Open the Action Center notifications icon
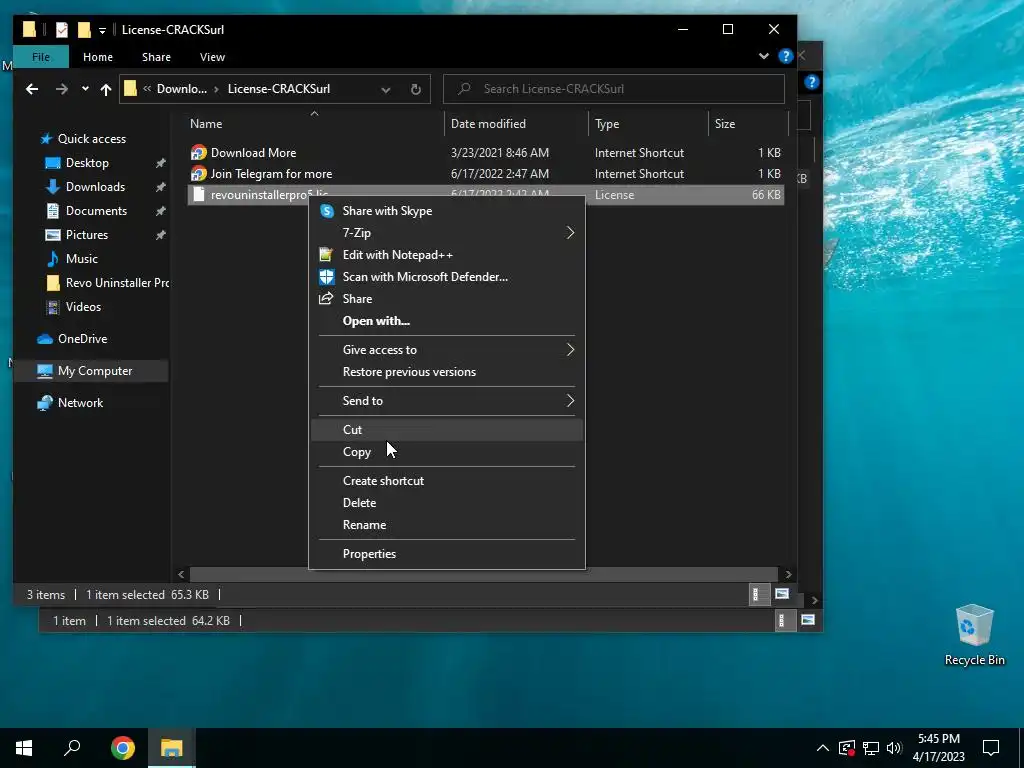Screen dimensions: 1024x768 pyautogui.click(x=991, y=748)
